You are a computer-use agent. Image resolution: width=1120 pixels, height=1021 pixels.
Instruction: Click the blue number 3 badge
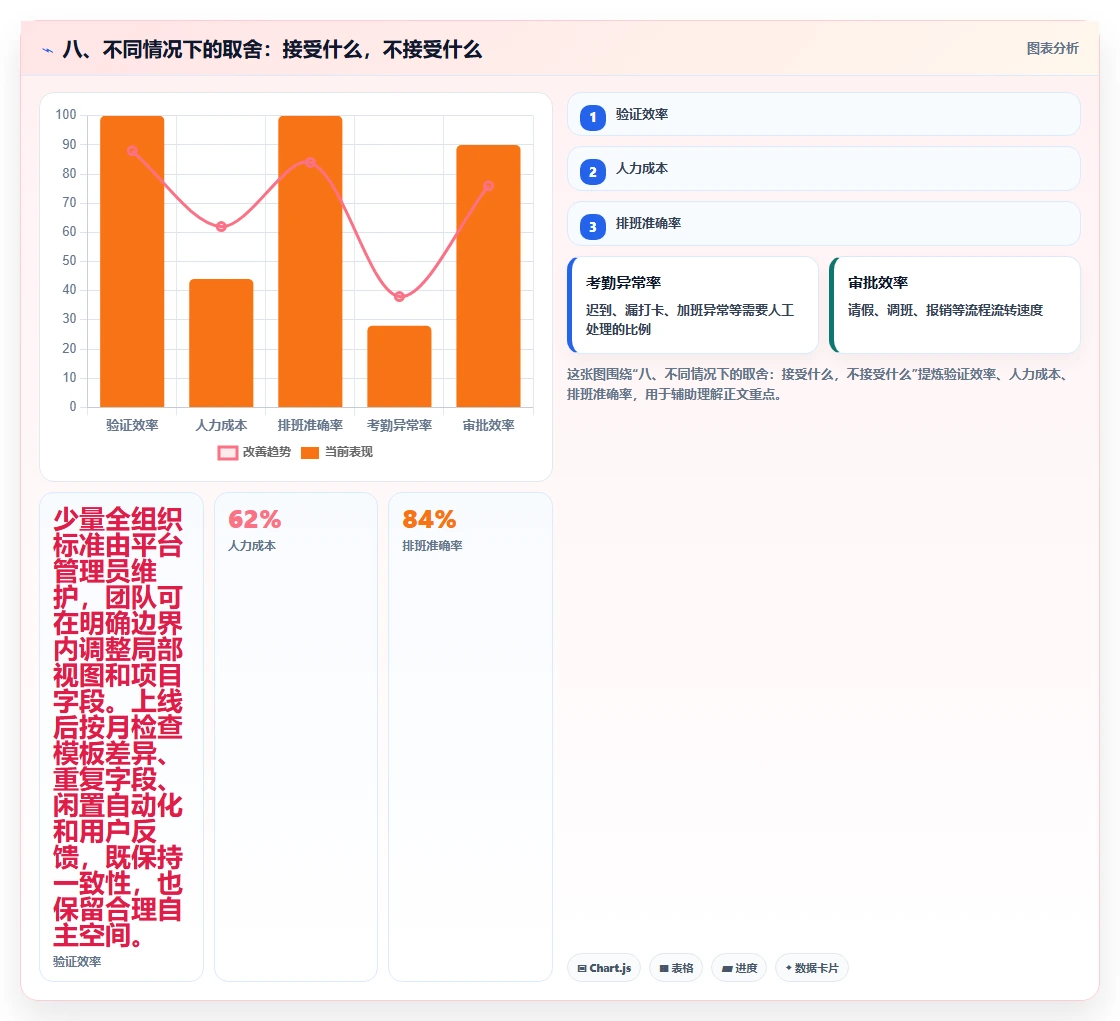pyautogui.click(x=592, y=226)
